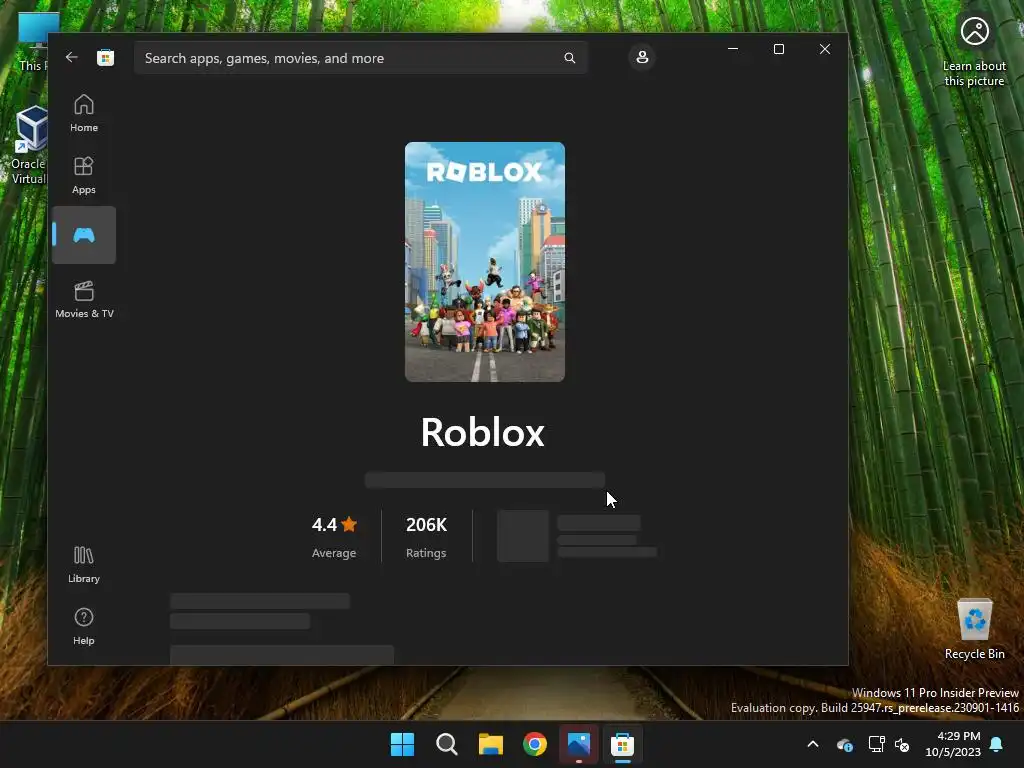
Task: Expand the hidden system tray icons chevron
Action: tap(813, 744)
